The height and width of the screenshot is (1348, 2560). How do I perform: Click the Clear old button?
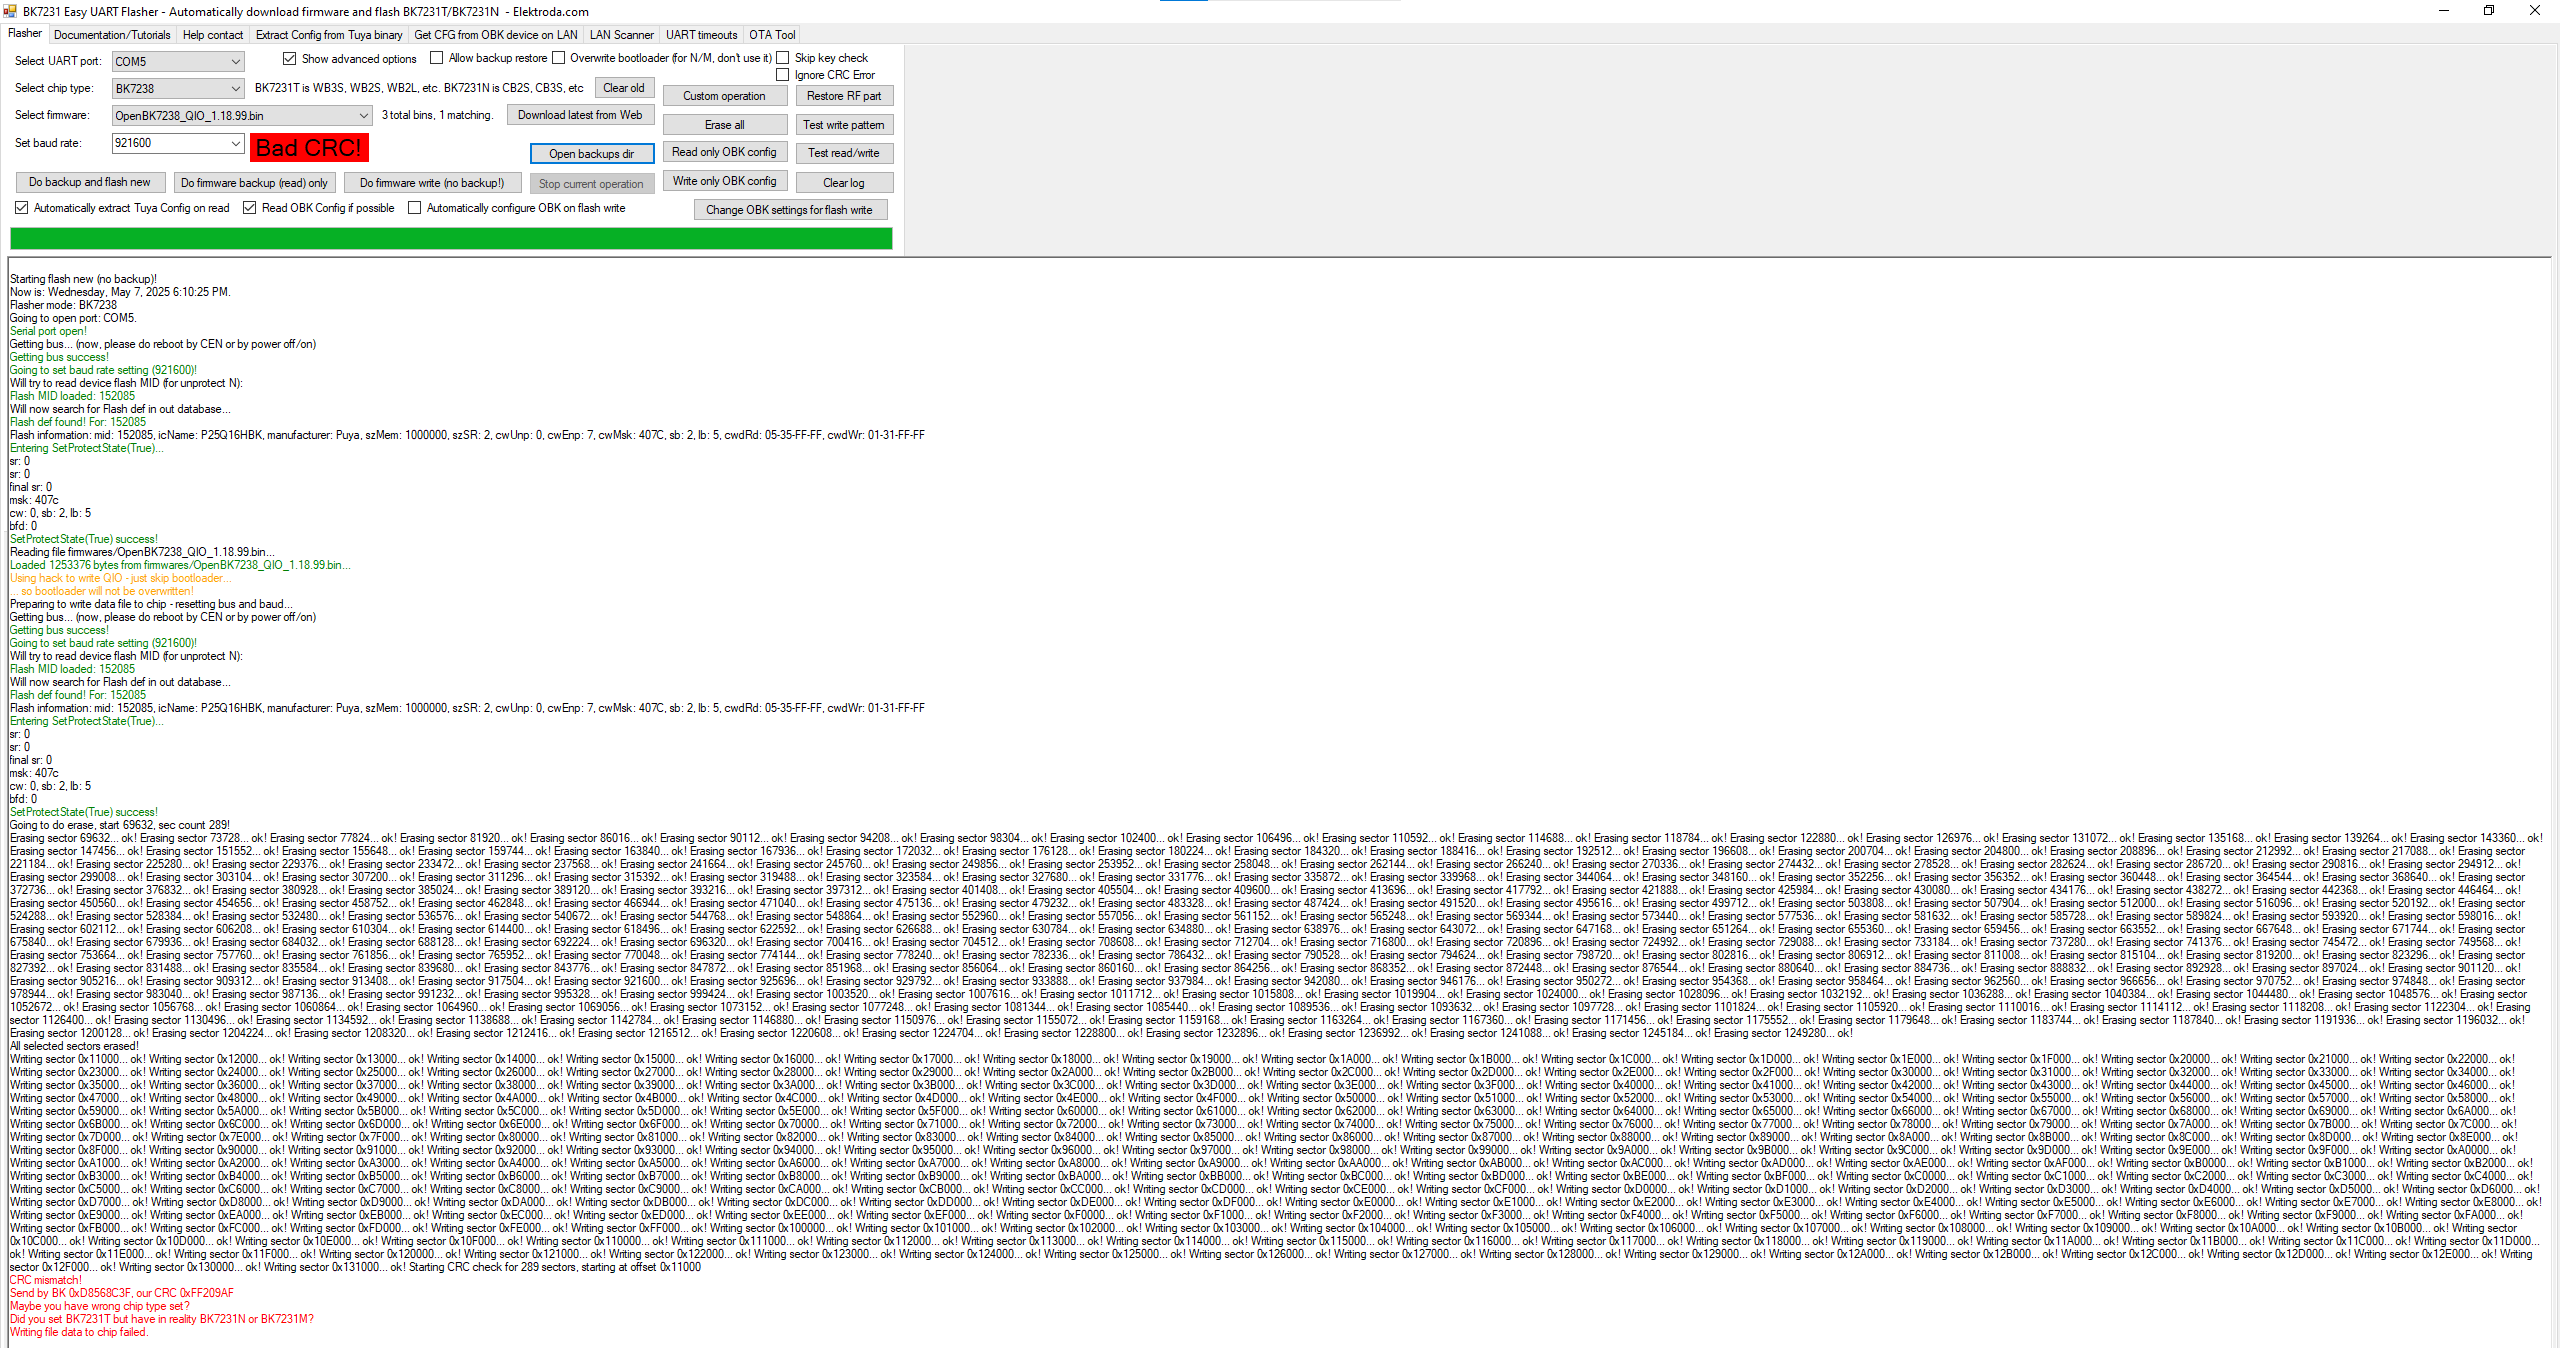click(624, 88)
